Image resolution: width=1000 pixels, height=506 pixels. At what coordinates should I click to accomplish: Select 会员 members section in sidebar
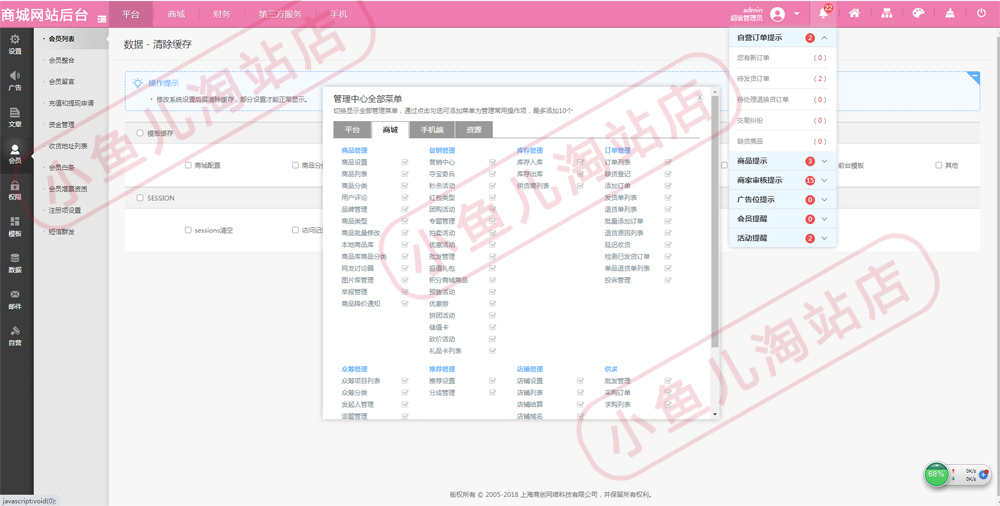click(x=15, y=154)
